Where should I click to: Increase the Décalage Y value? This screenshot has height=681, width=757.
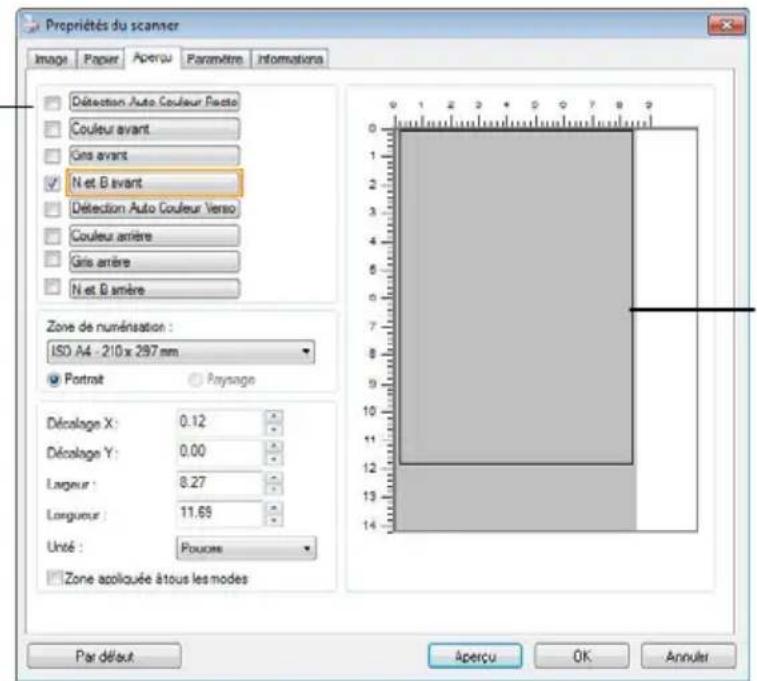(274, 446)
